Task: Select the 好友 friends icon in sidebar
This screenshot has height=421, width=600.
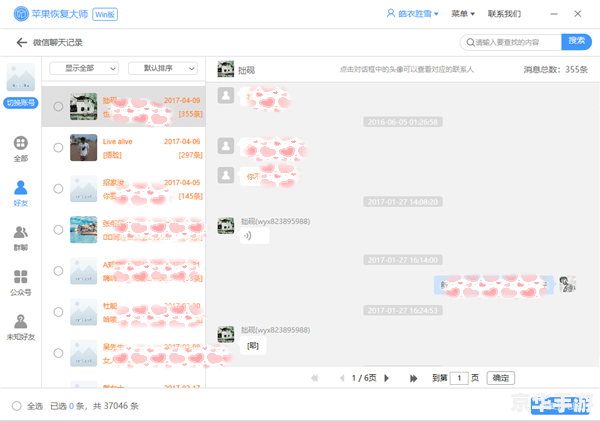Action: [21, 188]
